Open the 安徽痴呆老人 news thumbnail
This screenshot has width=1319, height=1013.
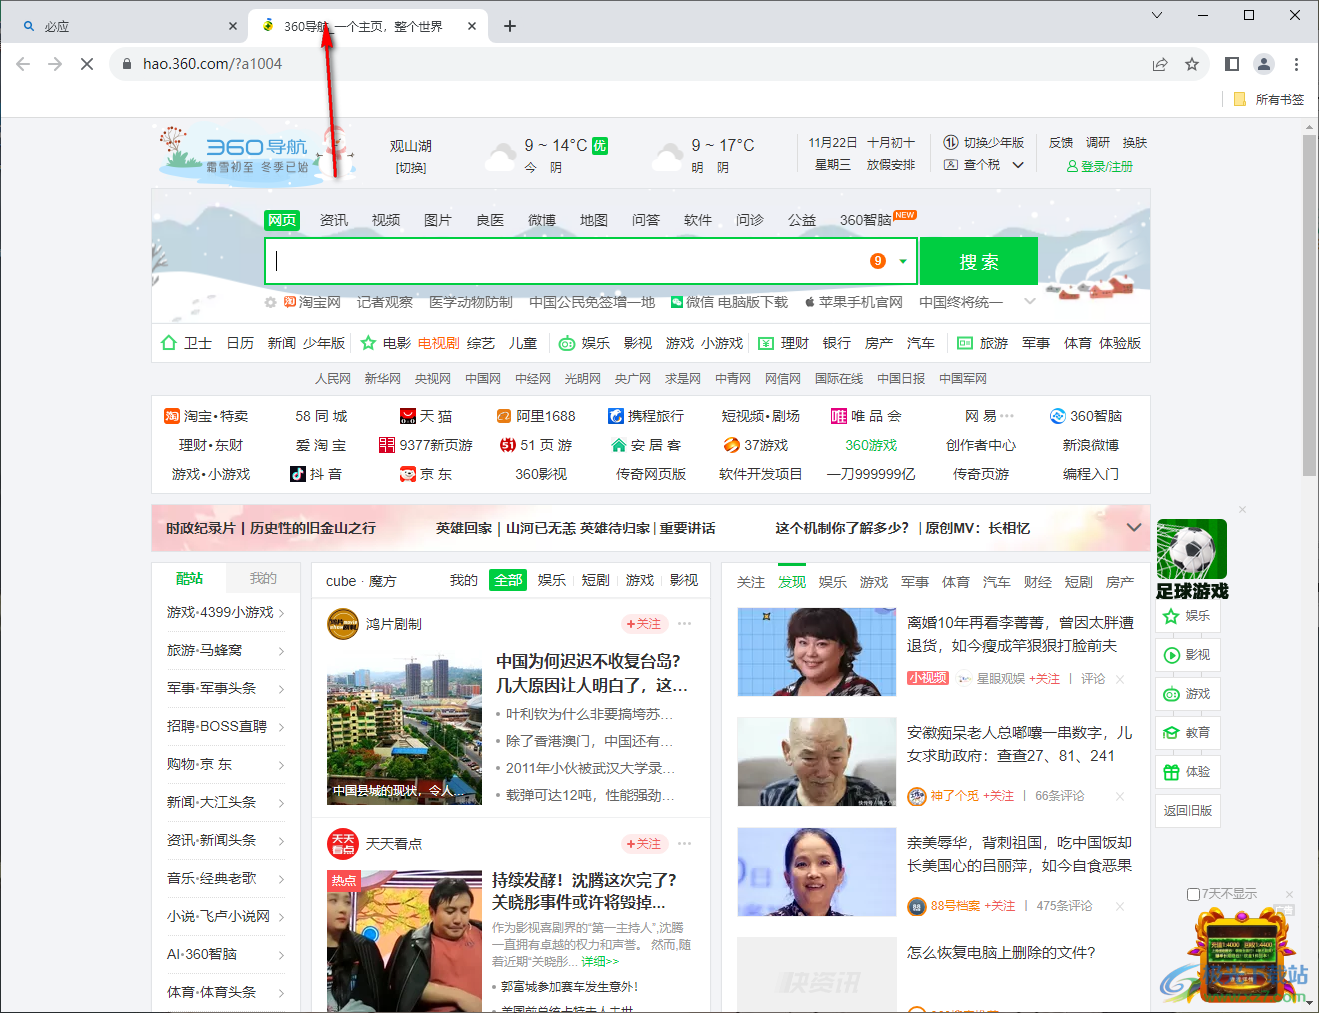pyautogui.click(x=816, y=761)
